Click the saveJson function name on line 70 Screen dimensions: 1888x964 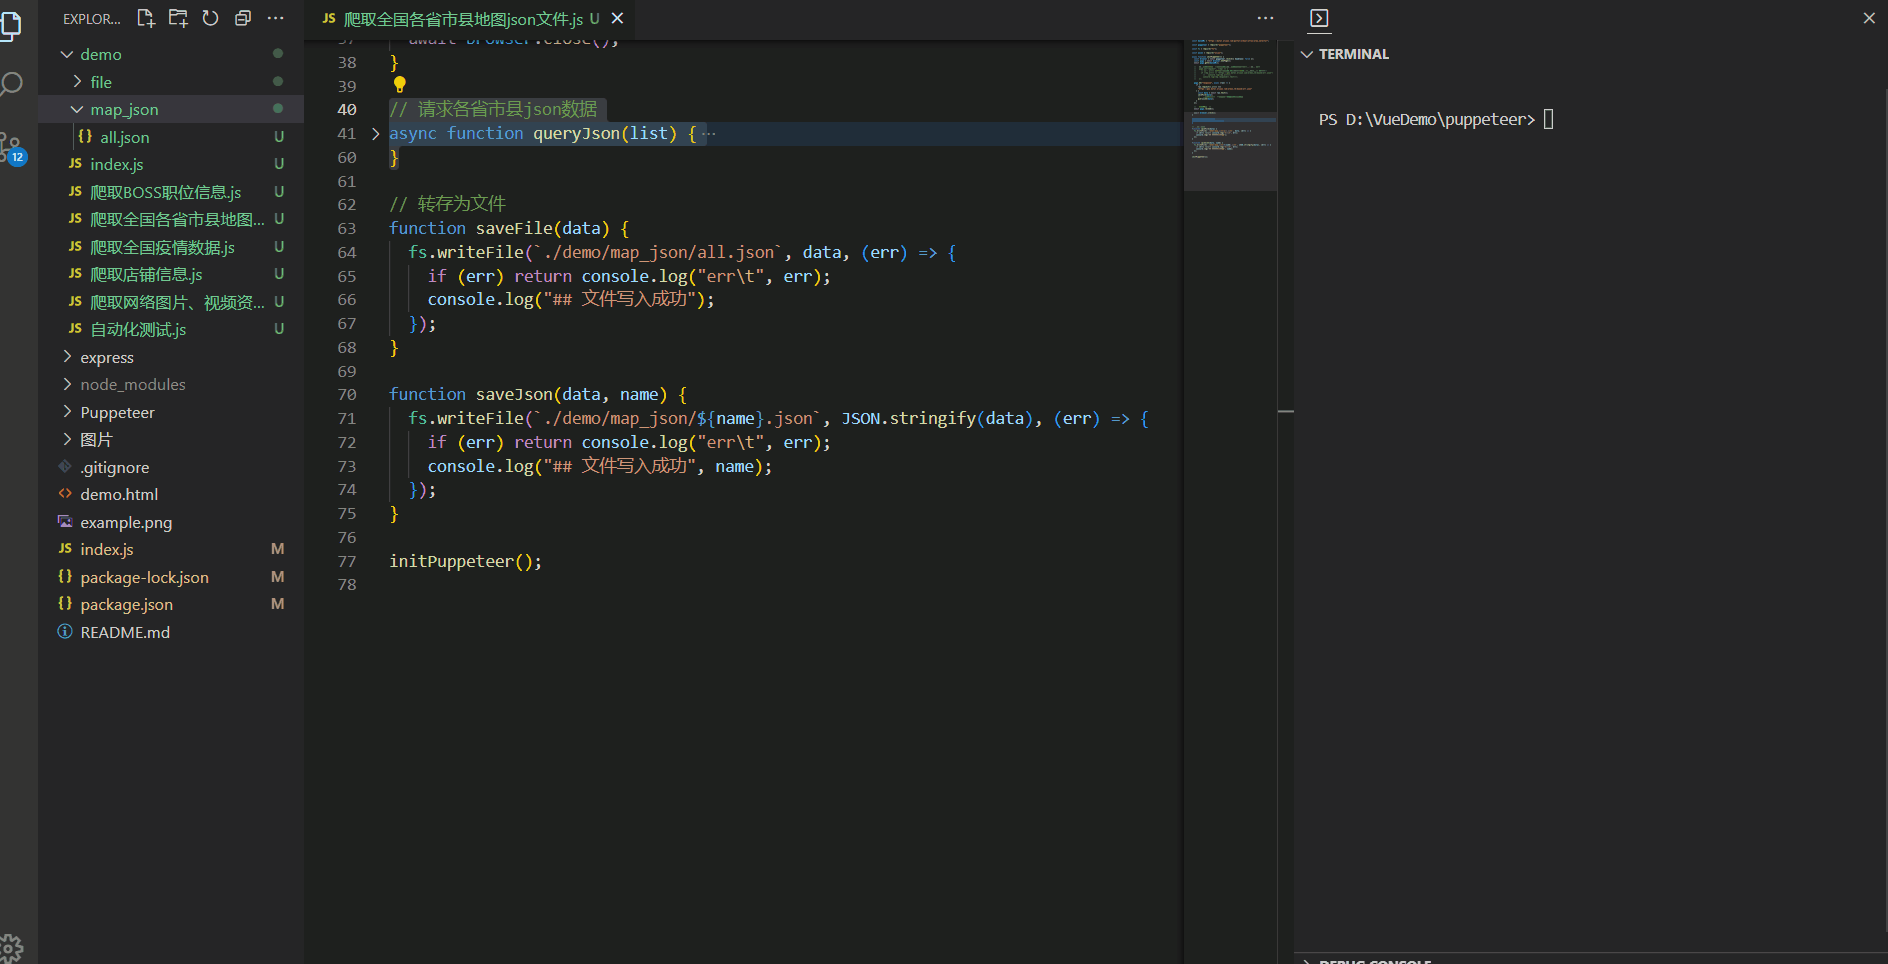[513, 394]
